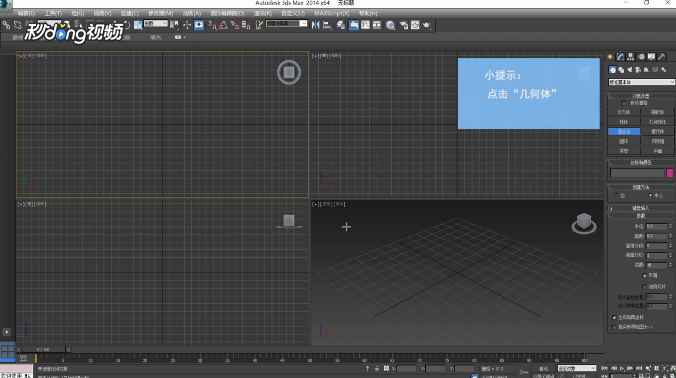
Task: Choose the 边 (Edge) creation method radio
Action: tap(616, 195)
